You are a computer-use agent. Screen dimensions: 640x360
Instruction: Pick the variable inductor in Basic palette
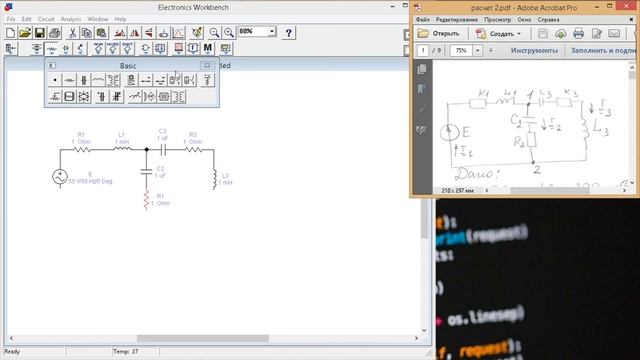pyautogui.click(x=134, y=97)
